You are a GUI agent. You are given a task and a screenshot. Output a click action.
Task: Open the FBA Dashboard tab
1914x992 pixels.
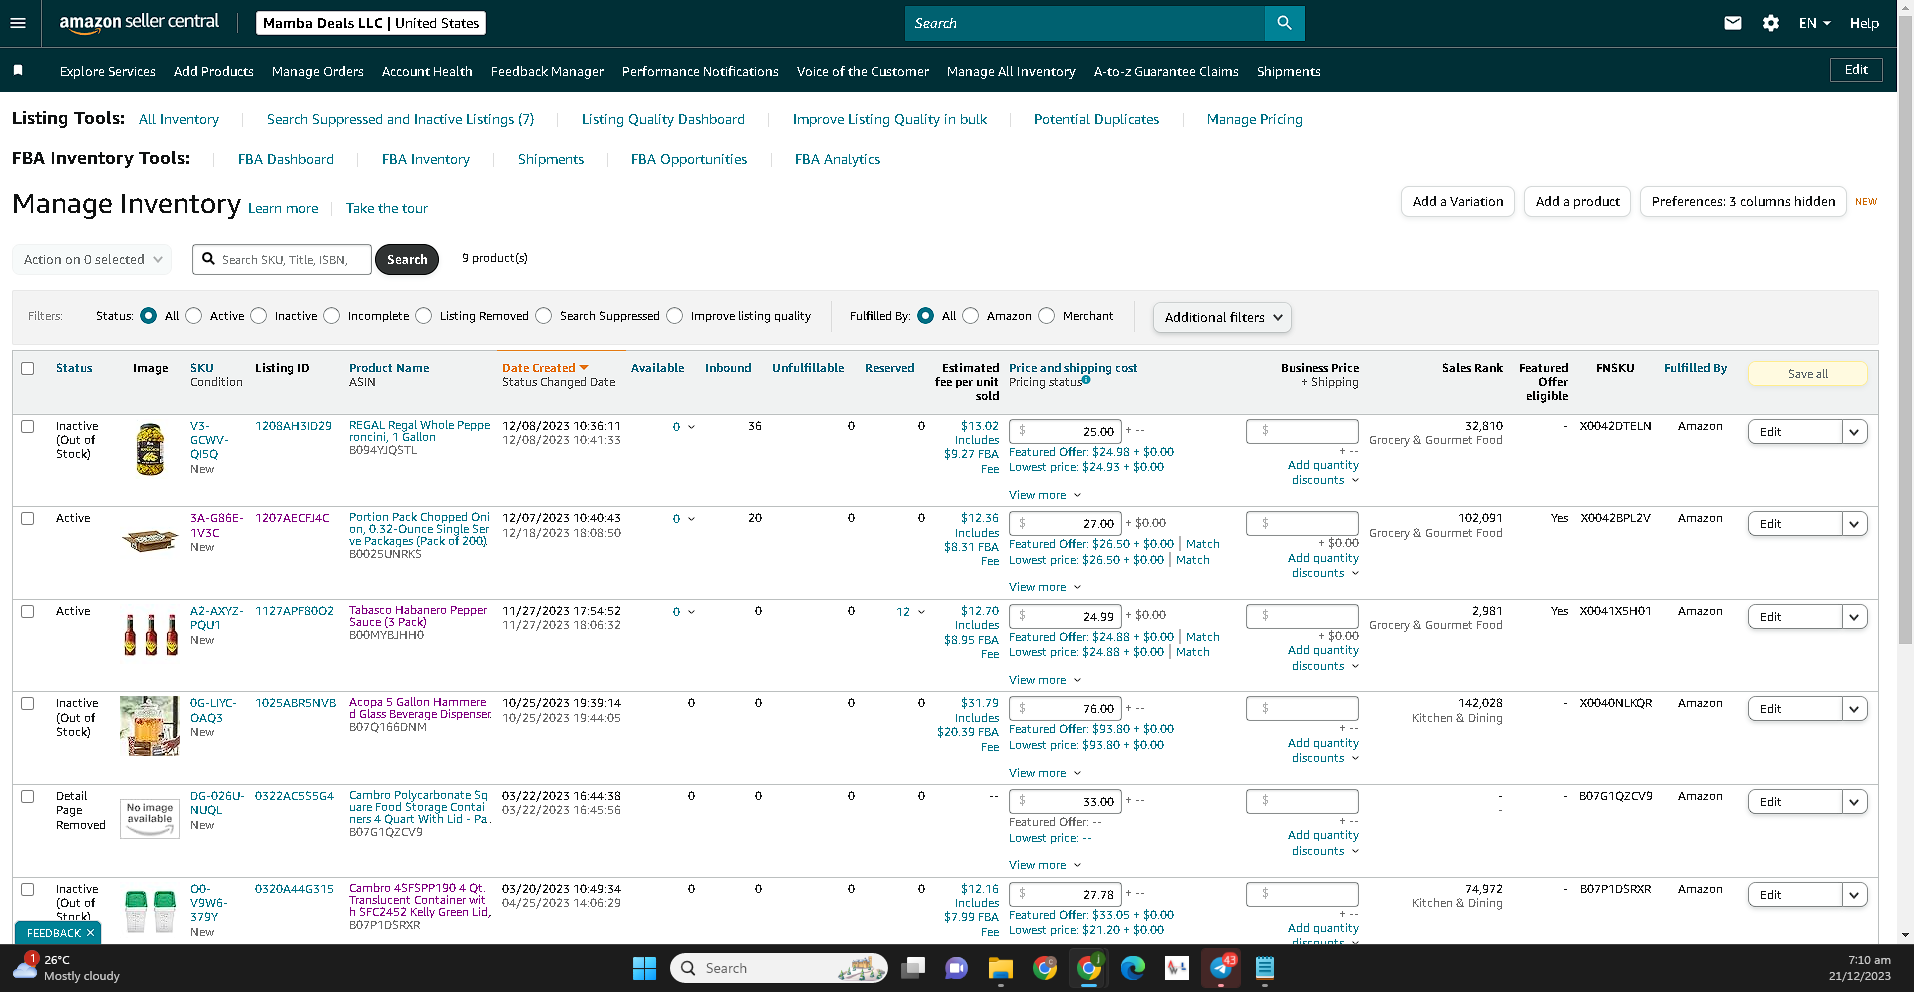coord(286,159)
